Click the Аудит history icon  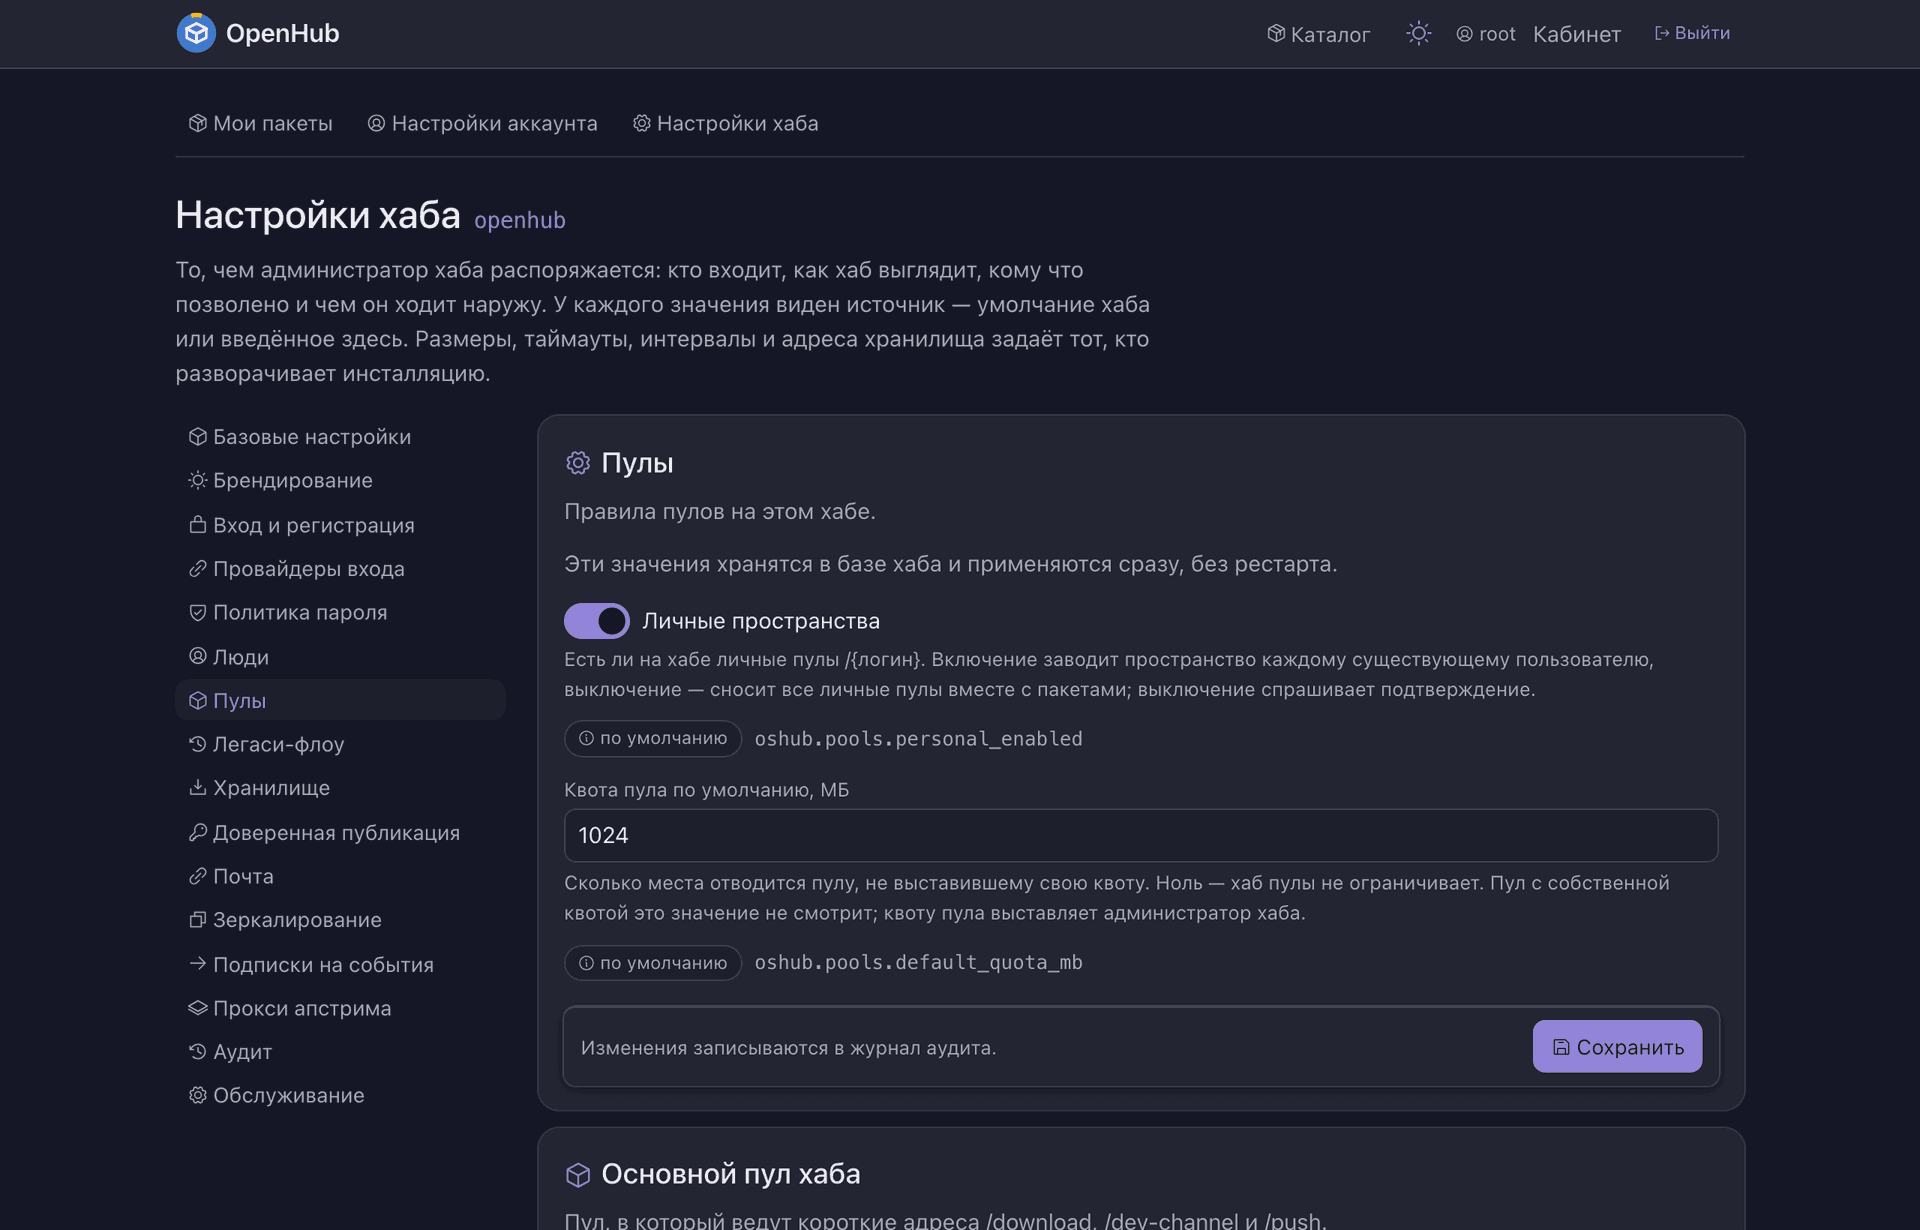click(x=198, y=1052)
